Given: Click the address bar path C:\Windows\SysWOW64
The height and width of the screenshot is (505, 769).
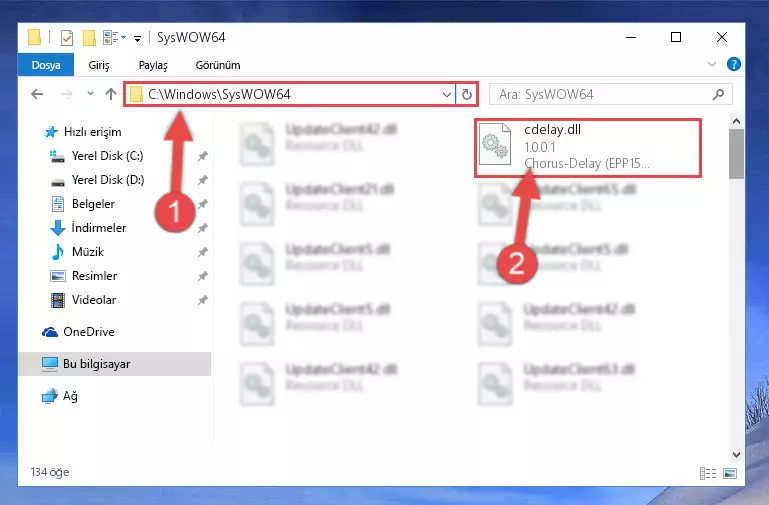Looking at the screenshot, I should click(219, 94).
